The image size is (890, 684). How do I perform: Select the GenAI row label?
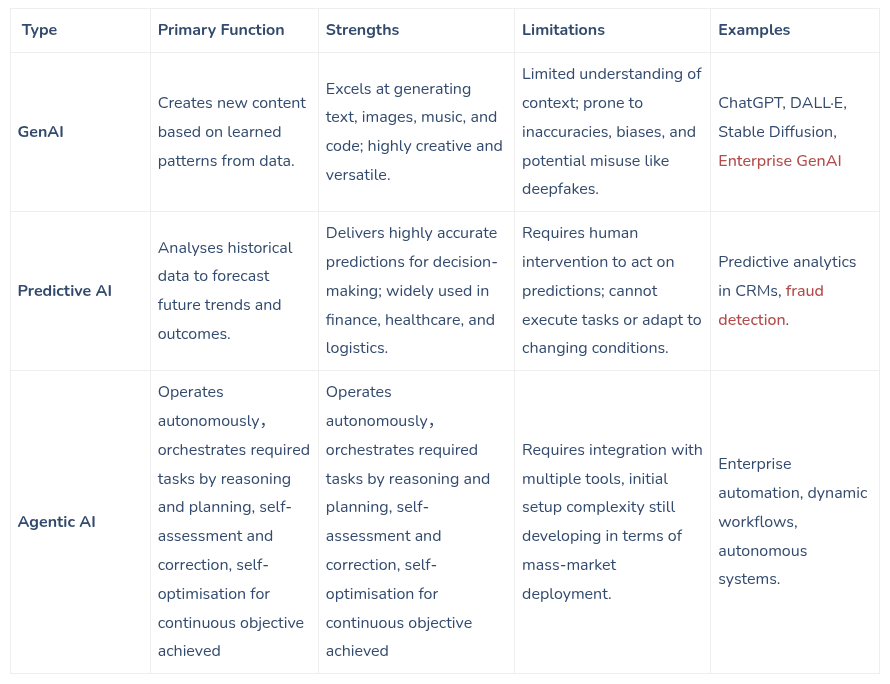click(41, 132)
